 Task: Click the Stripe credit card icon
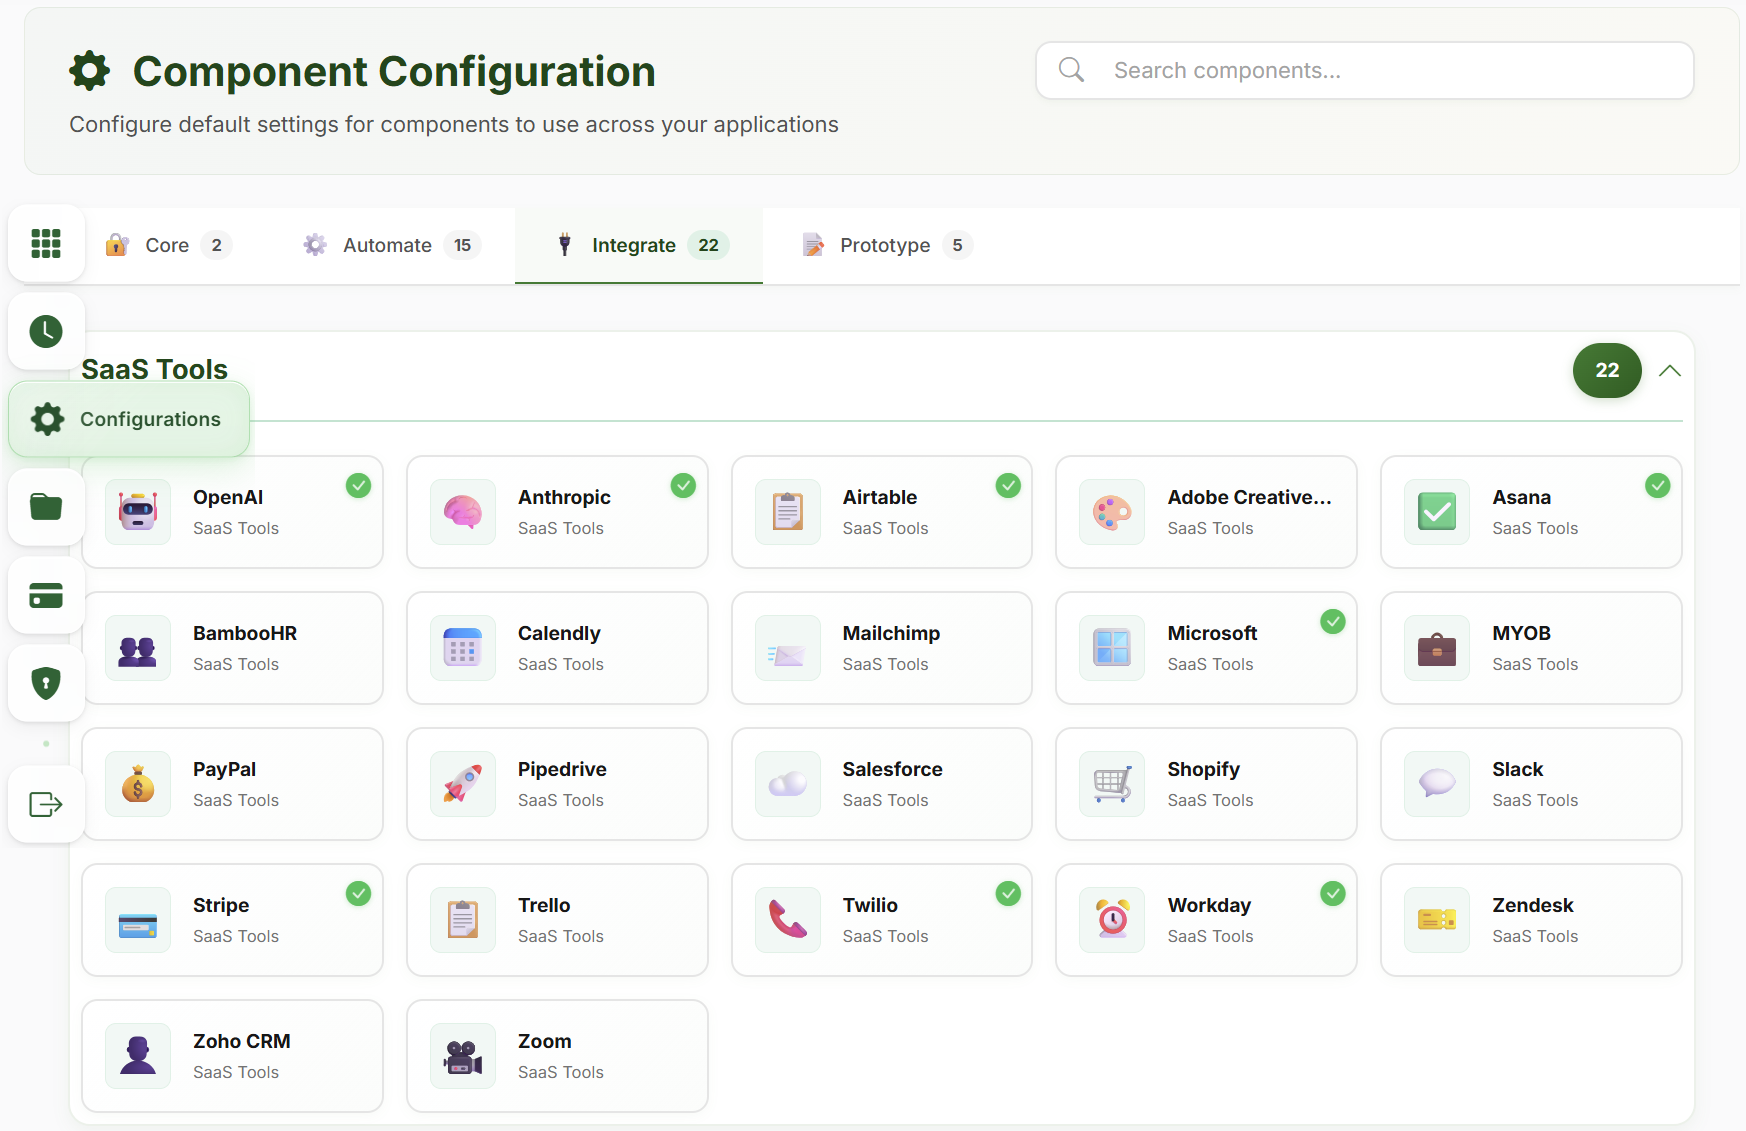138,920
